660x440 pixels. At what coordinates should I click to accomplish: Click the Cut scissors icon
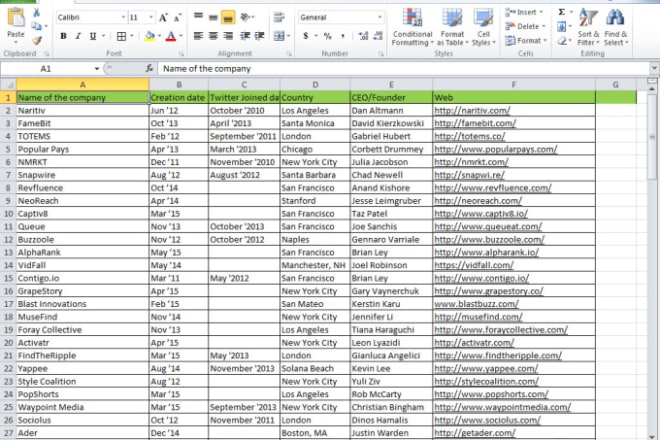click(37, 13)
